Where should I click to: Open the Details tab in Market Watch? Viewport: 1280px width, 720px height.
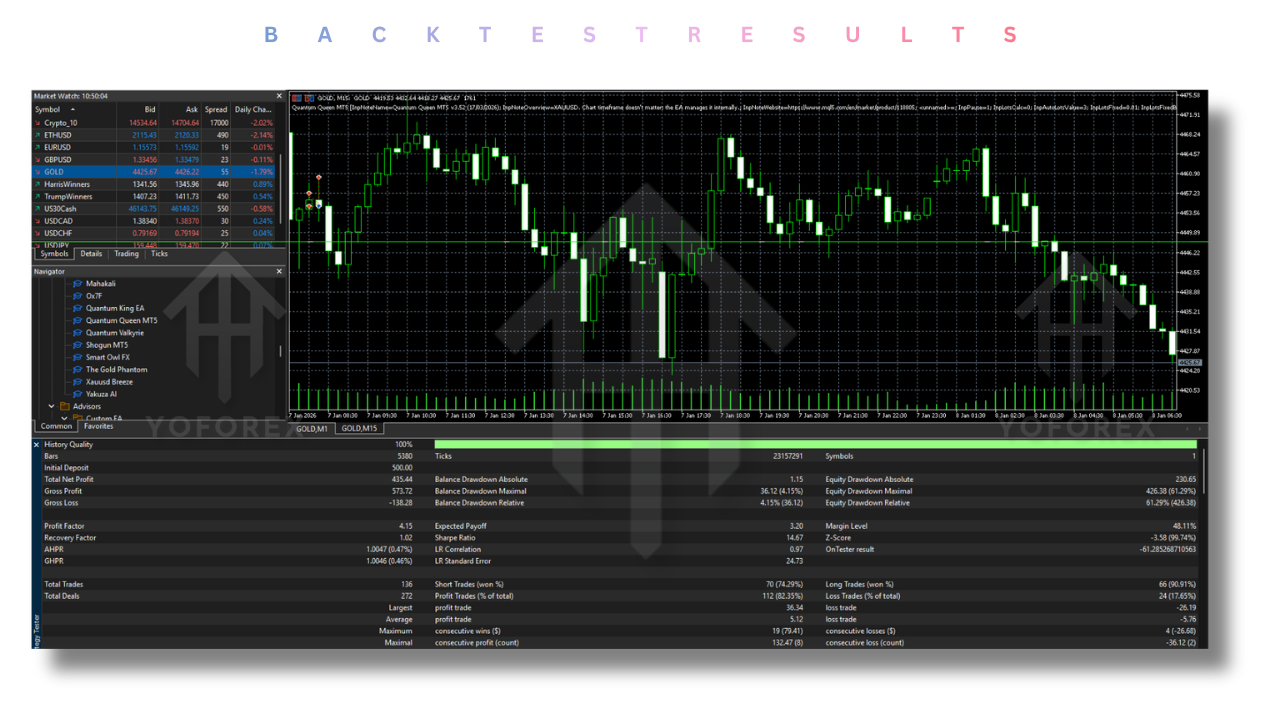click(91, 254)
